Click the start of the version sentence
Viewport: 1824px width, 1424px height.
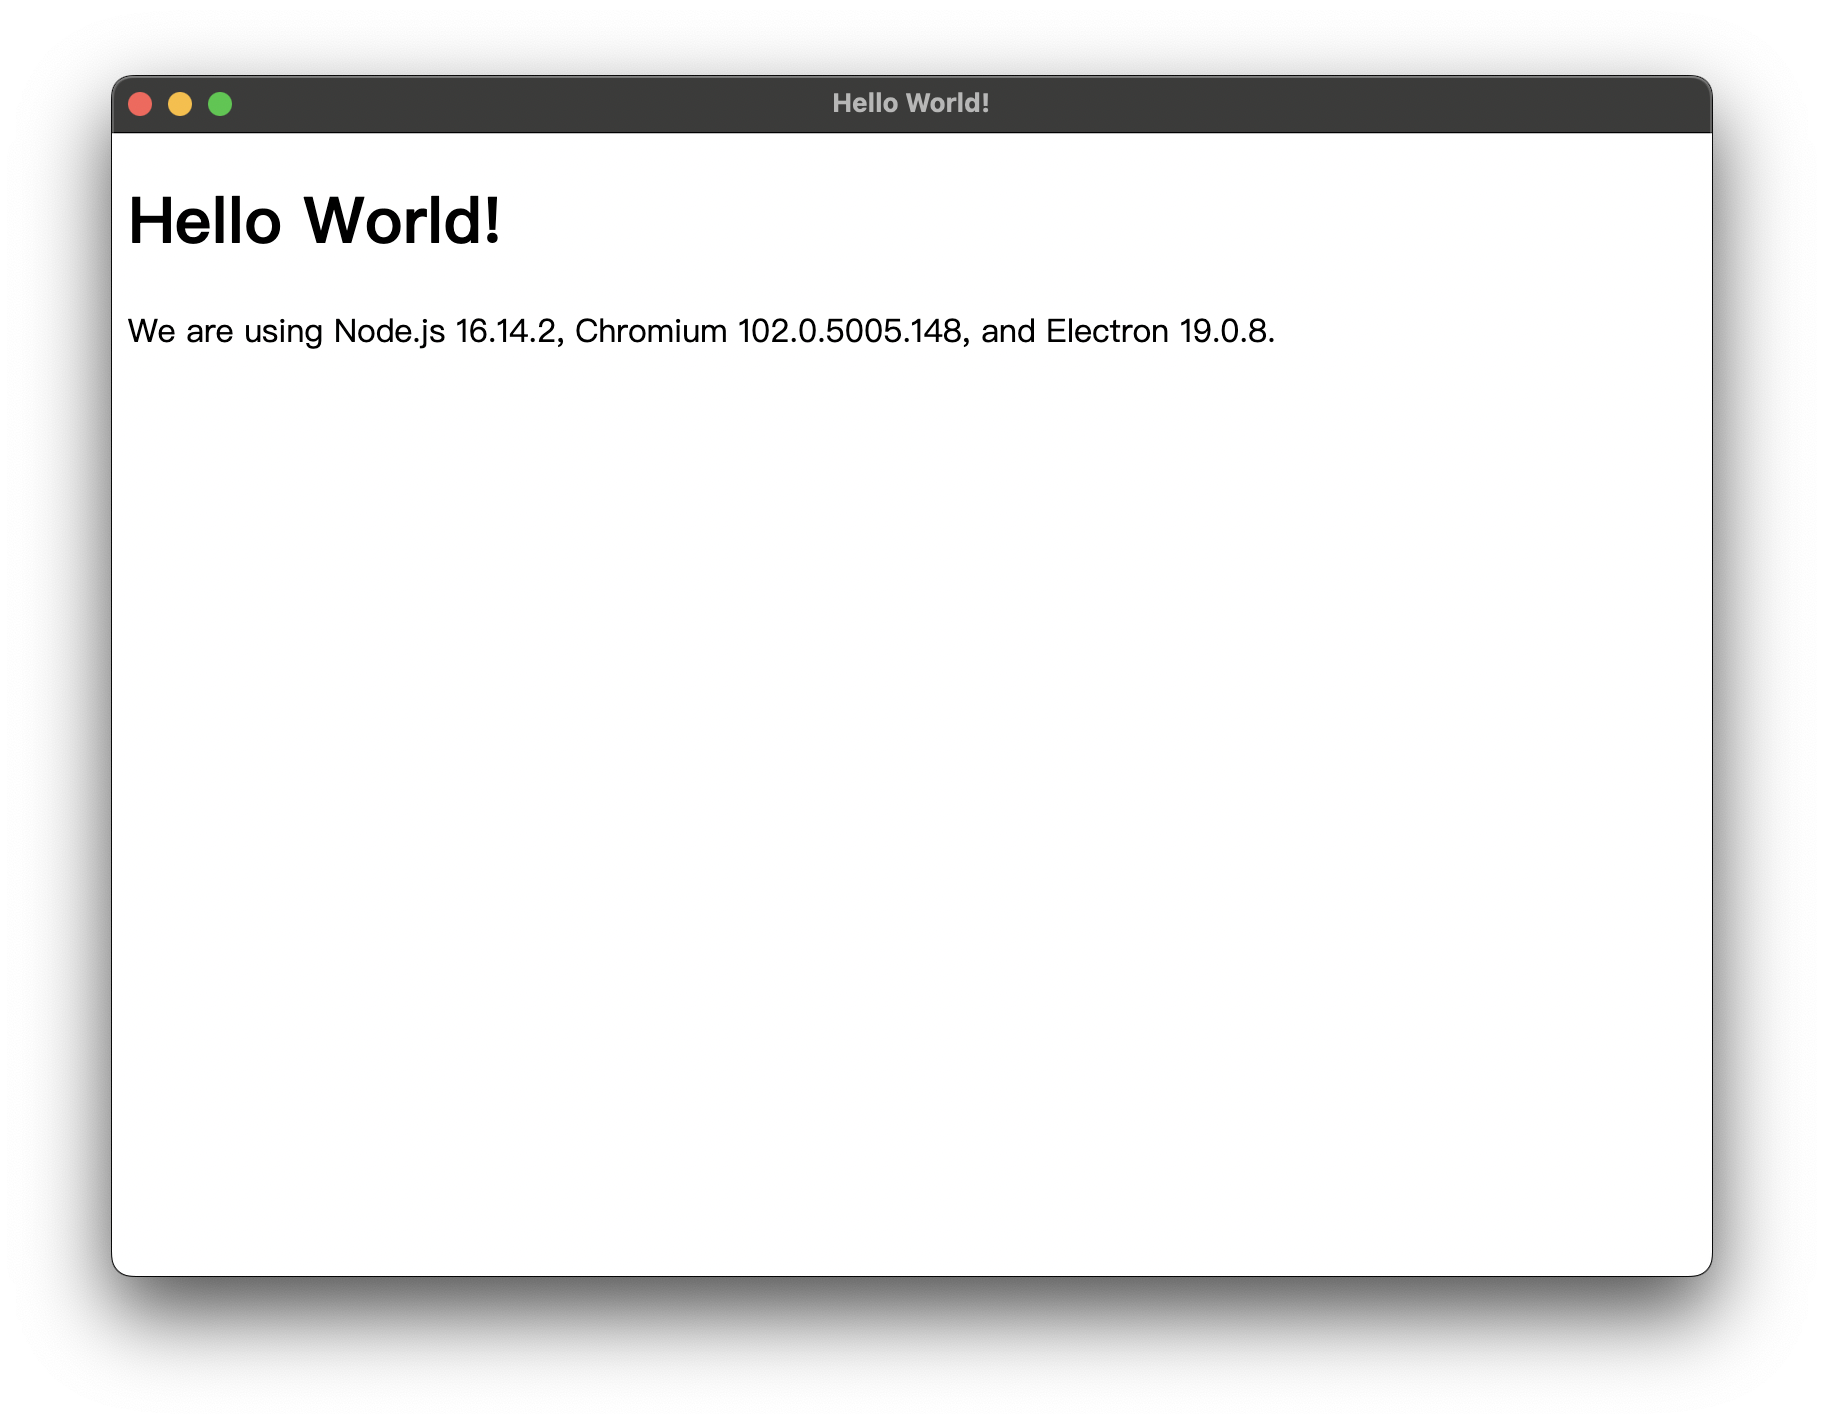click(140, 330)
